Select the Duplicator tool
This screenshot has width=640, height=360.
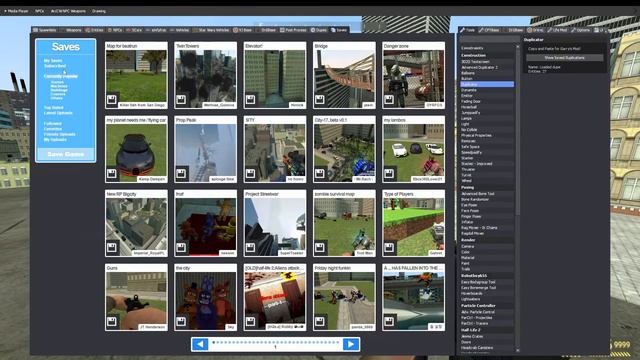(487, 84)
